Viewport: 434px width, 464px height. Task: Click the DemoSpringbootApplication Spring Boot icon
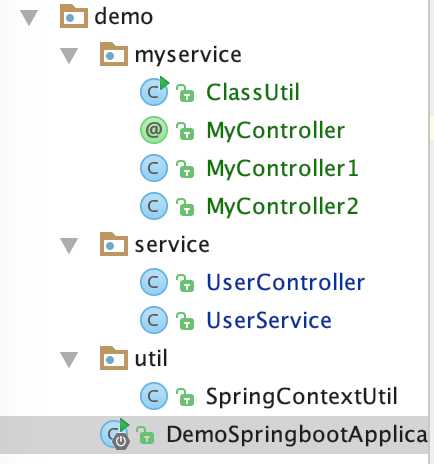point(115,434)
